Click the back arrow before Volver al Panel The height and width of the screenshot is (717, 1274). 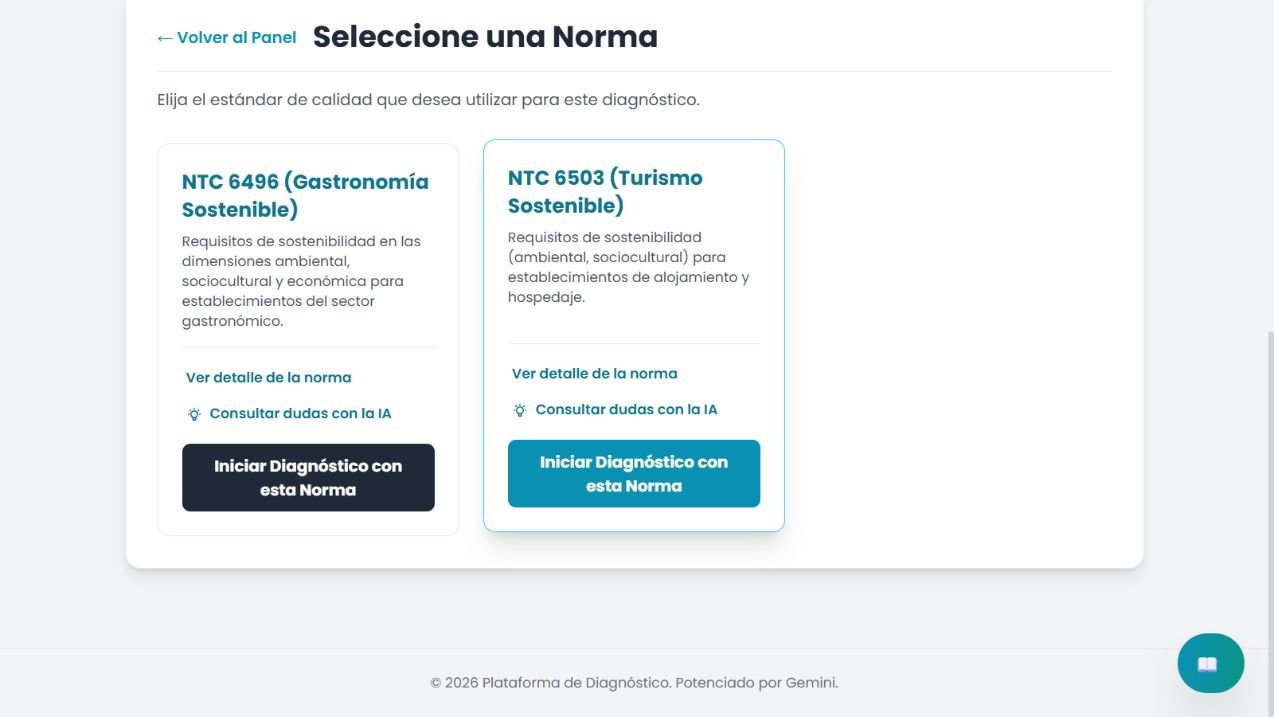click(165, 38)
